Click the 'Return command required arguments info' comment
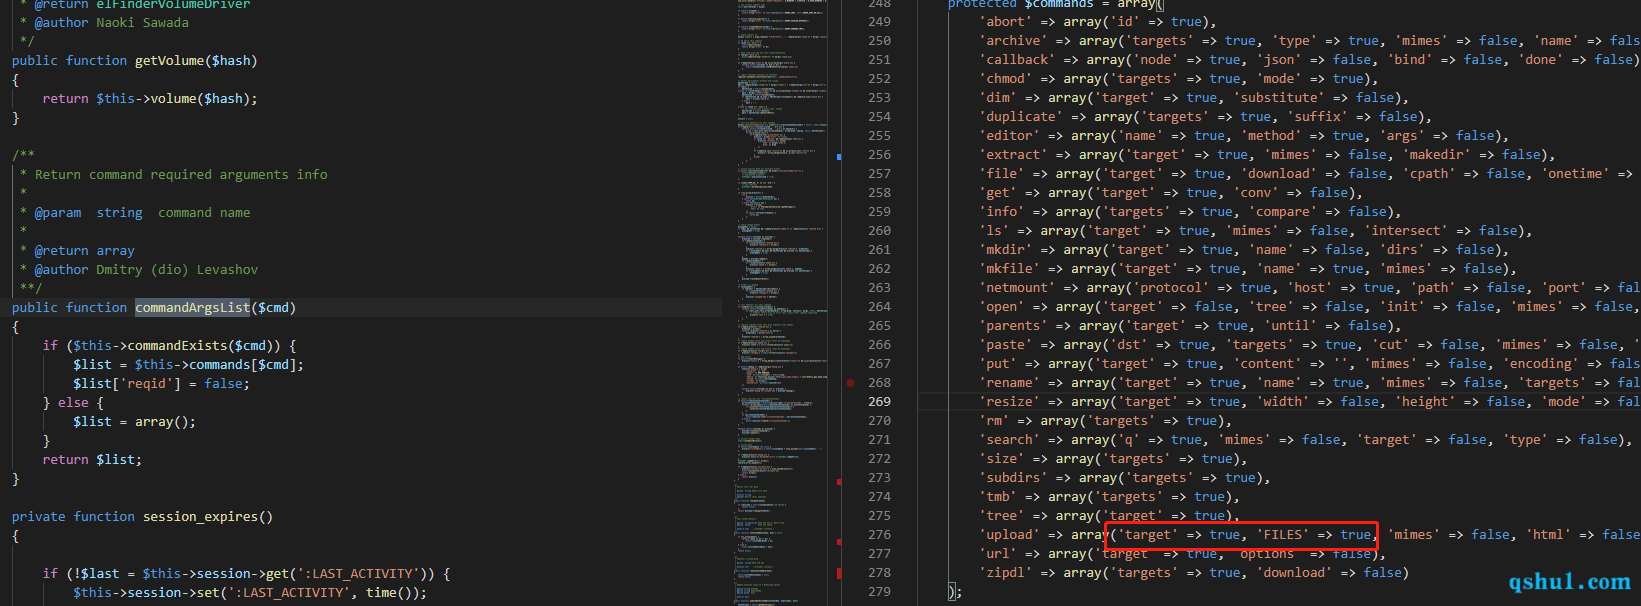 181,175
